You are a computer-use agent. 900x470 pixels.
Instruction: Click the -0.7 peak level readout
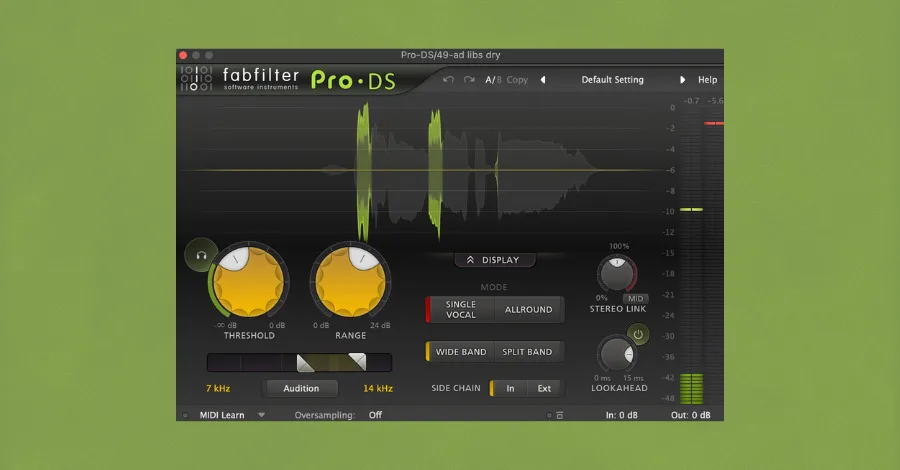[x=692, y=101]
